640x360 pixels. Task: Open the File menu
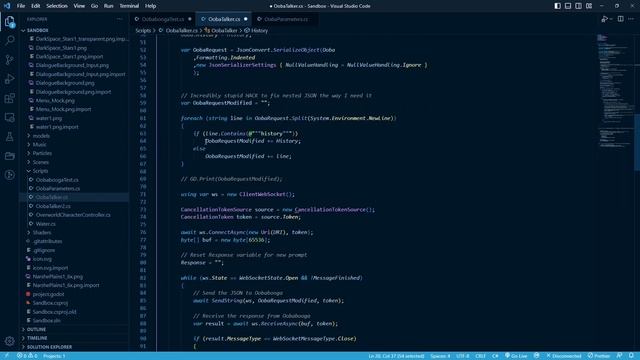pyautogui.click(x=21, y=6)
